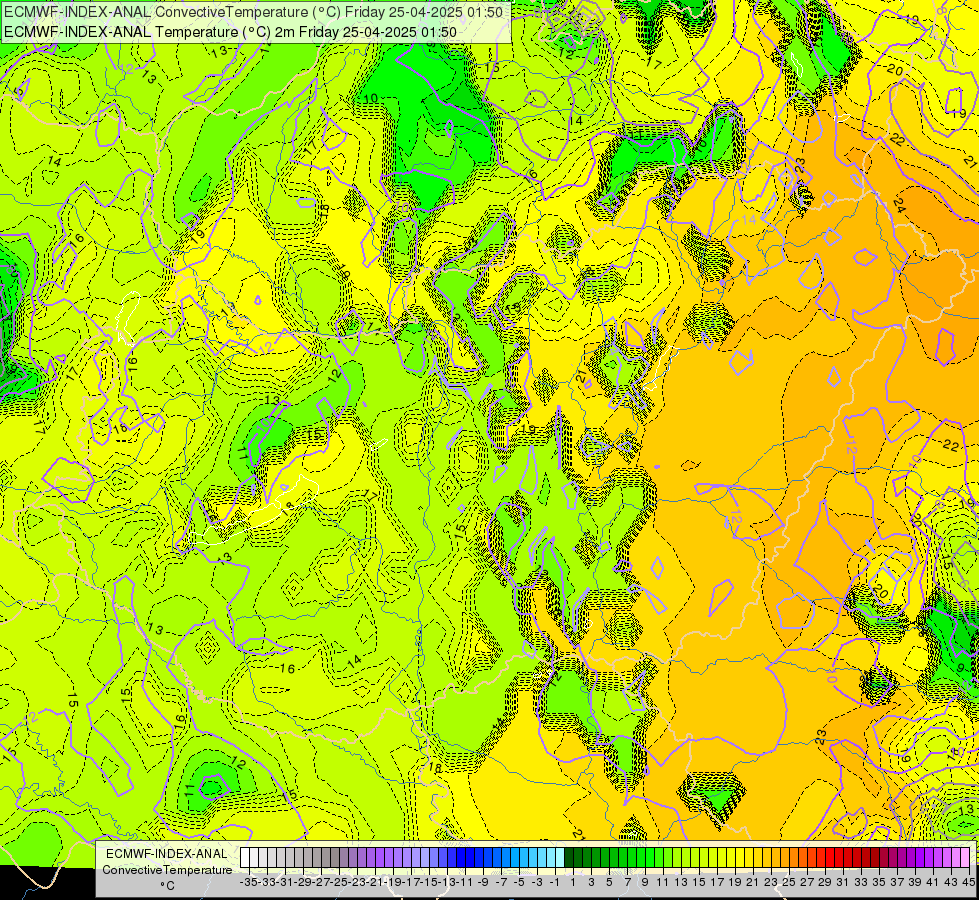979x900 pixels.
Task: Click the legend scale label -9
Action: (483, 882)
